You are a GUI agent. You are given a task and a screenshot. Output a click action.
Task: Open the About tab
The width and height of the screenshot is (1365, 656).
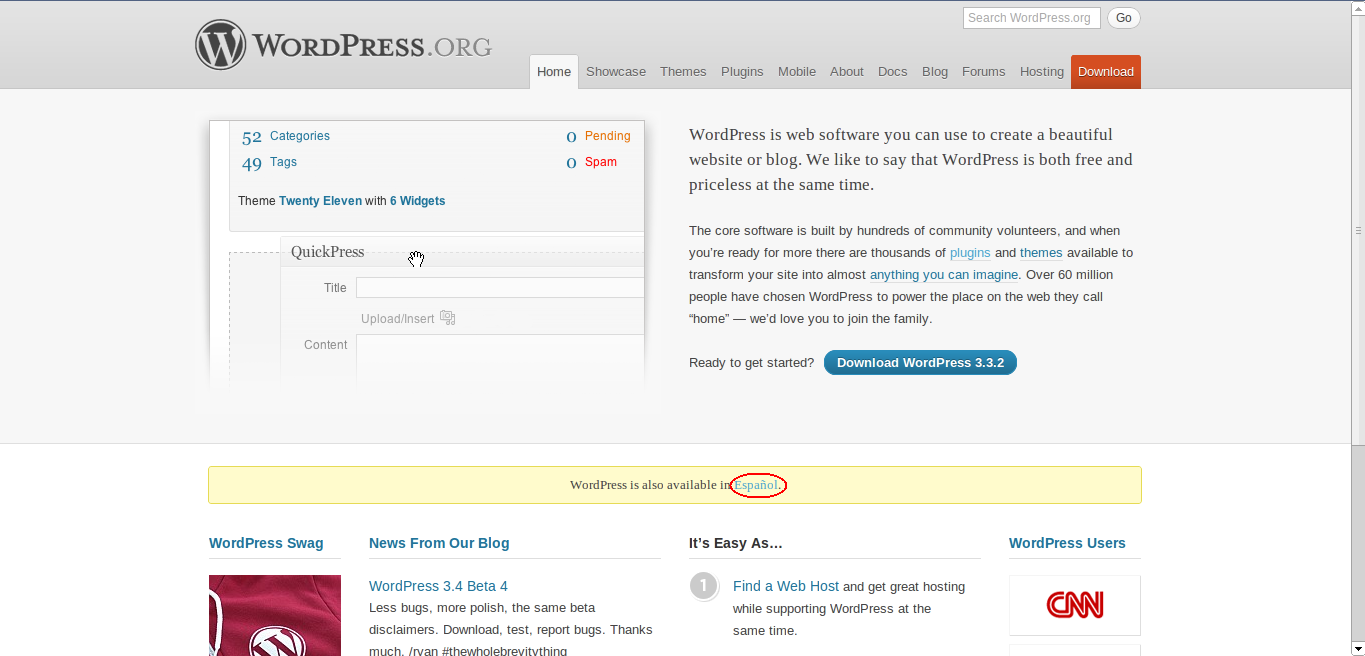[x=847, y=72]
